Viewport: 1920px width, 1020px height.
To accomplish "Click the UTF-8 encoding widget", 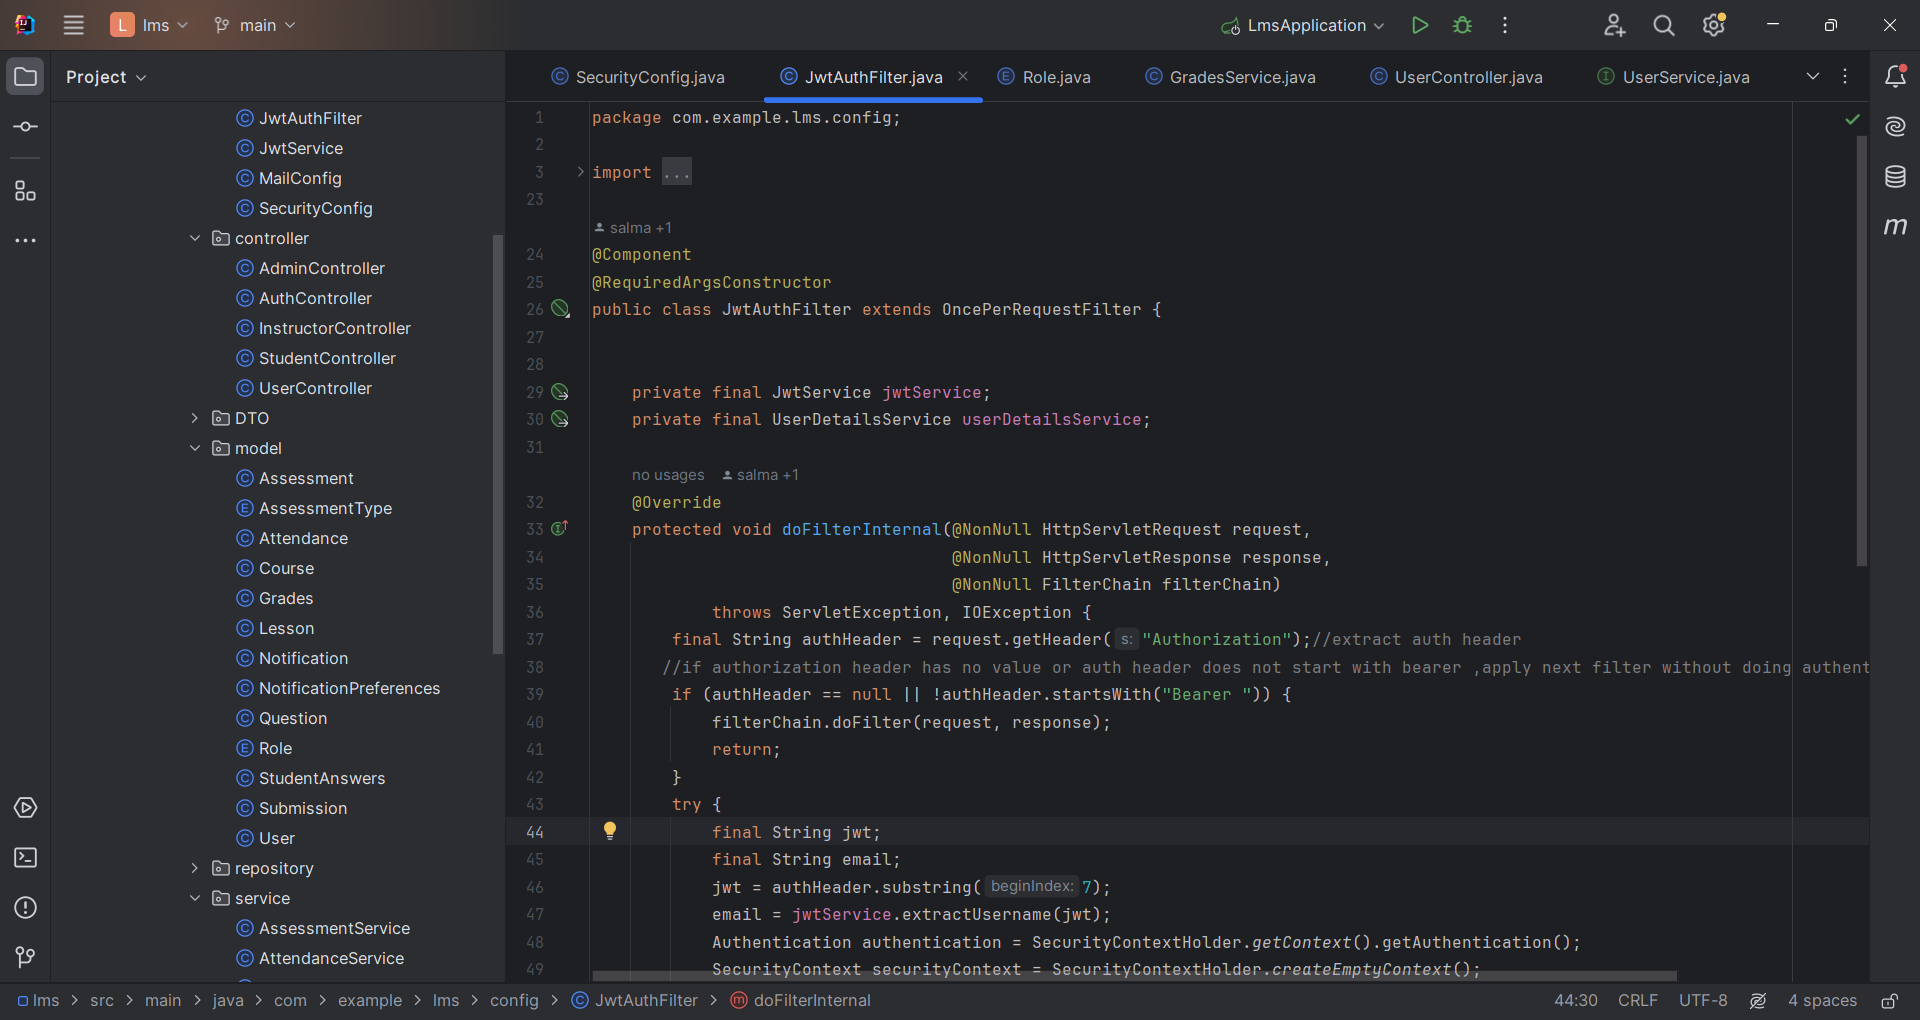I will point(1703,1001).
